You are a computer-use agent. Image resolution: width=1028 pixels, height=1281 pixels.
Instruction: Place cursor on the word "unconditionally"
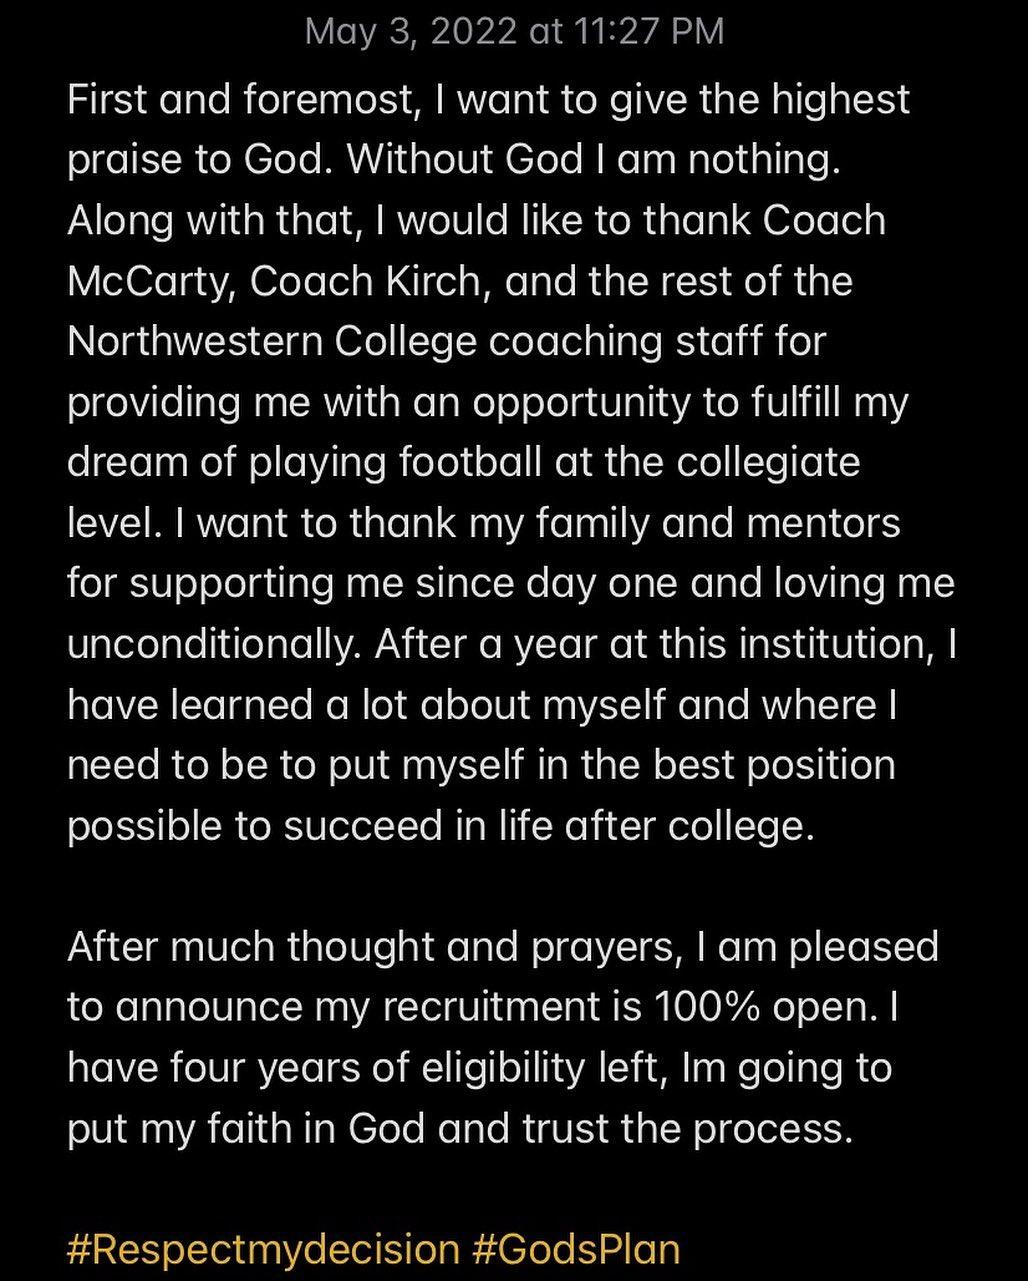[x=210, y=645]
